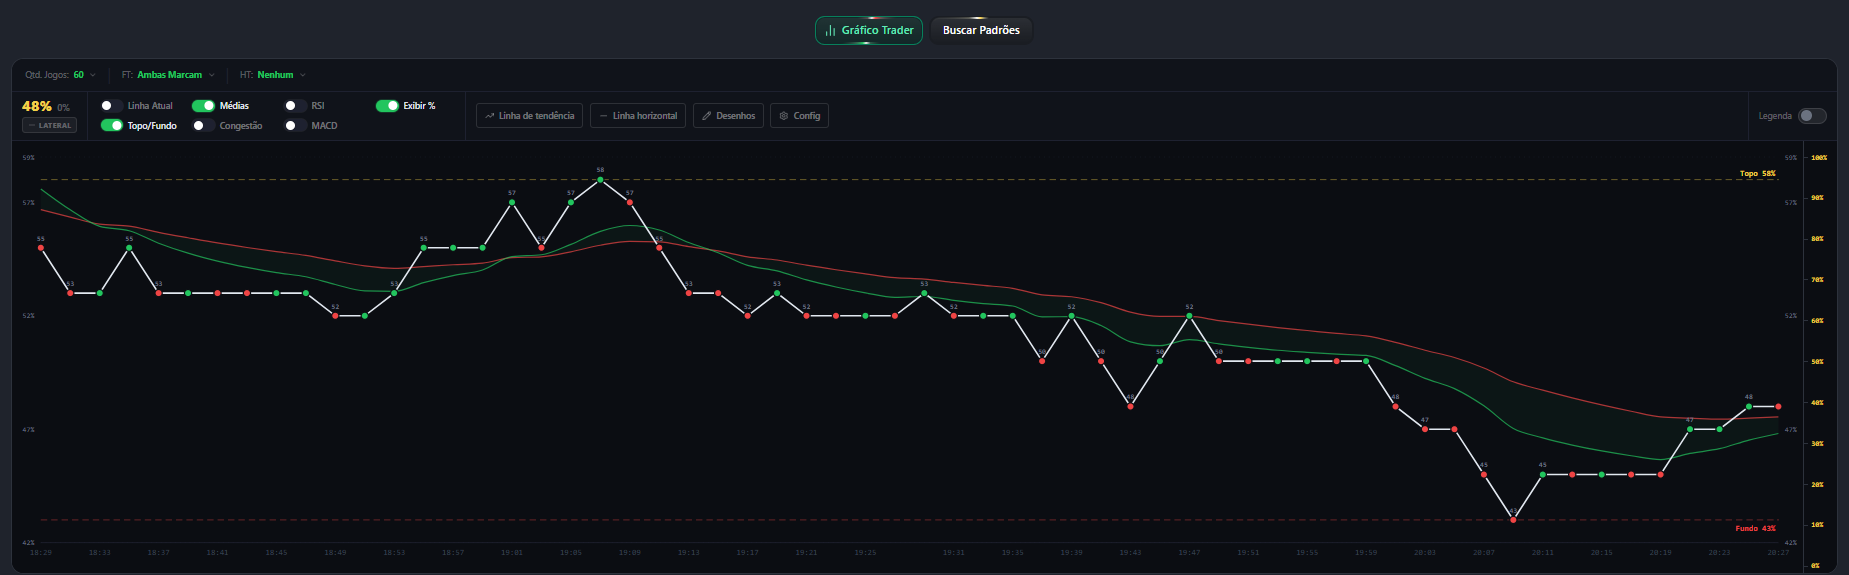Open the FT Ambas Marcam dropdown
Viewport: 1849px width, 575px height.
(168, 75)
